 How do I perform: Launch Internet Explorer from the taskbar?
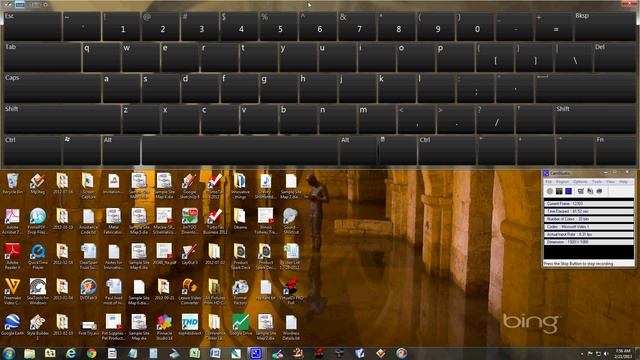(71, 353)
